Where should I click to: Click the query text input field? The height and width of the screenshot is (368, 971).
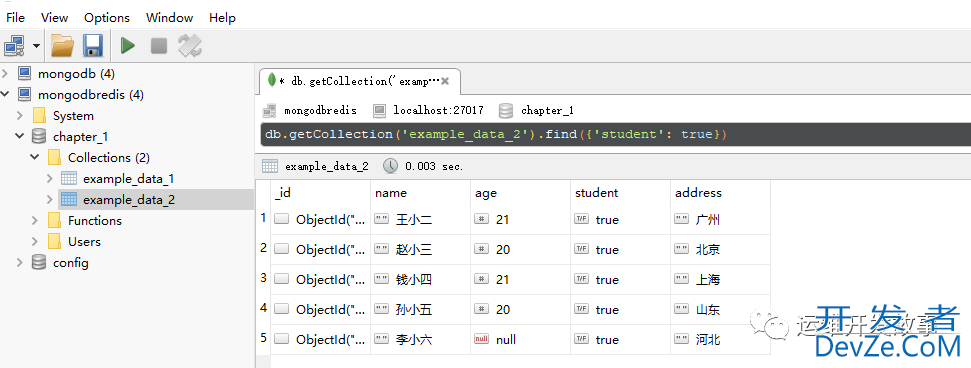(x=616, y=134)
